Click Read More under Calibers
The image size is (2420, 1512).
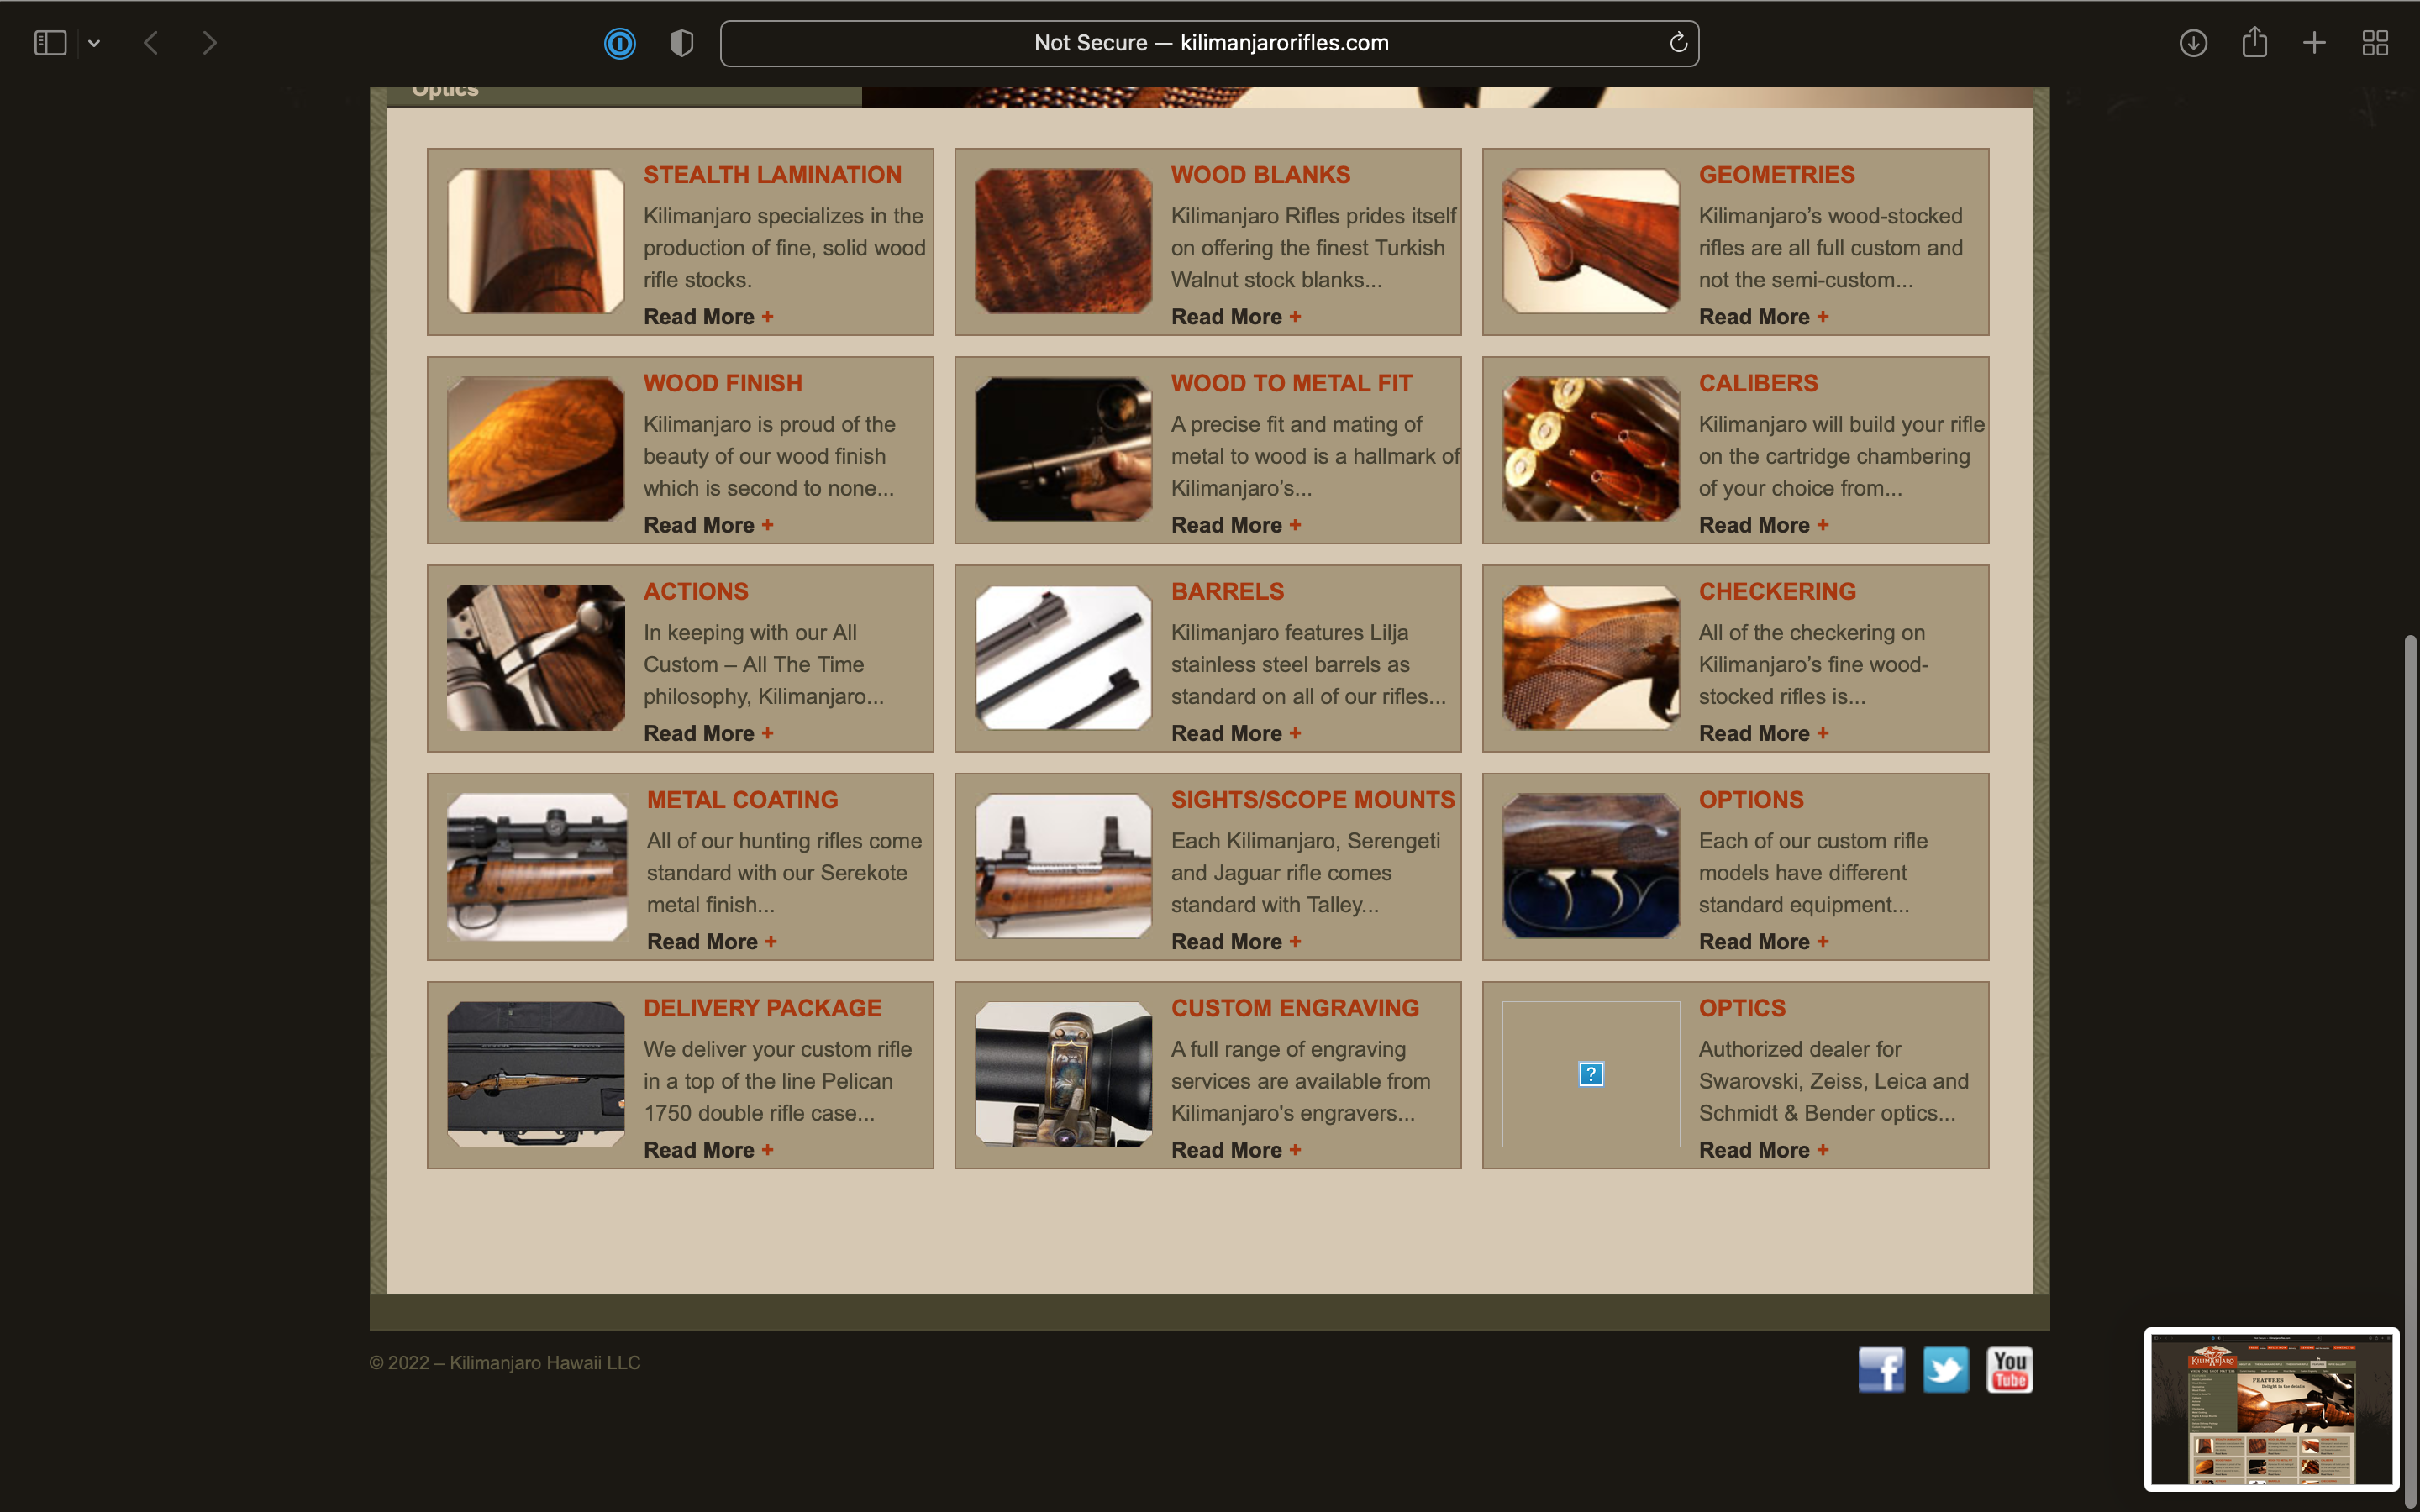[x=1764, y=525]
